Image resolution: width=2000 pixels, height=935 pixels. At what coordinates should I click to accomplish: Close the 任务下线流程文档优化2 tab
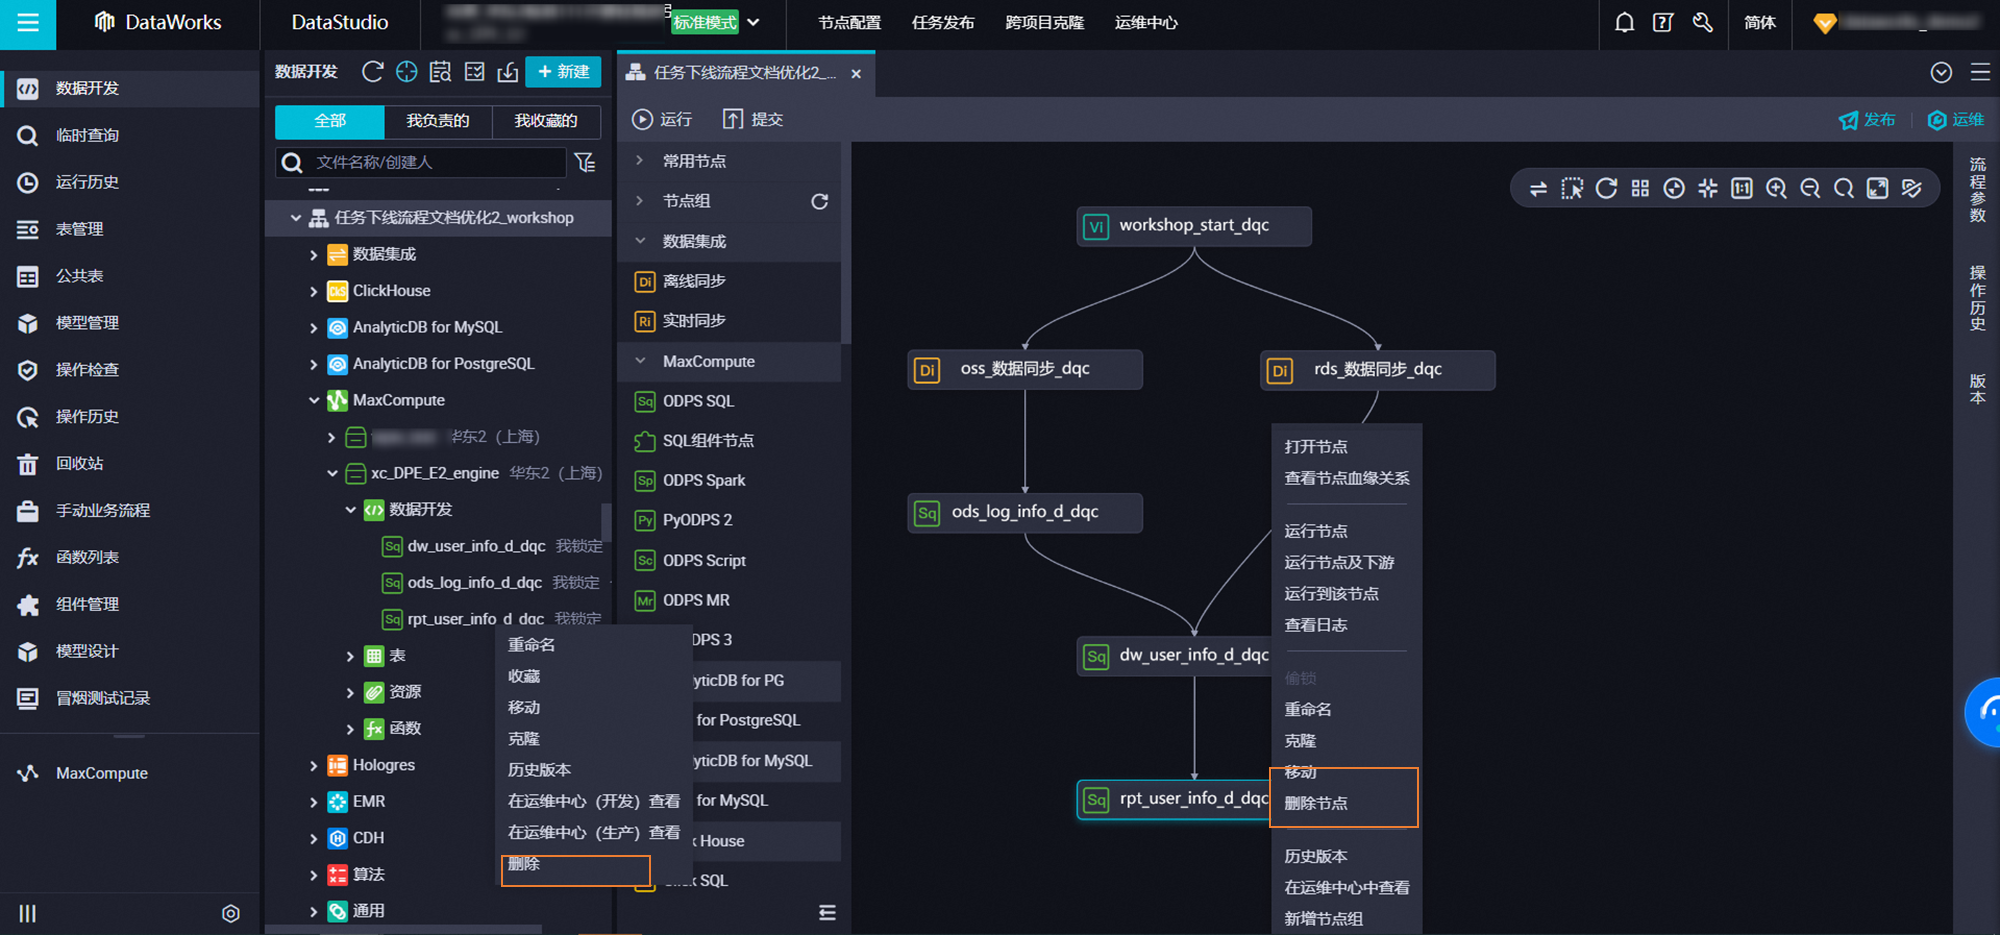[856, 74]
